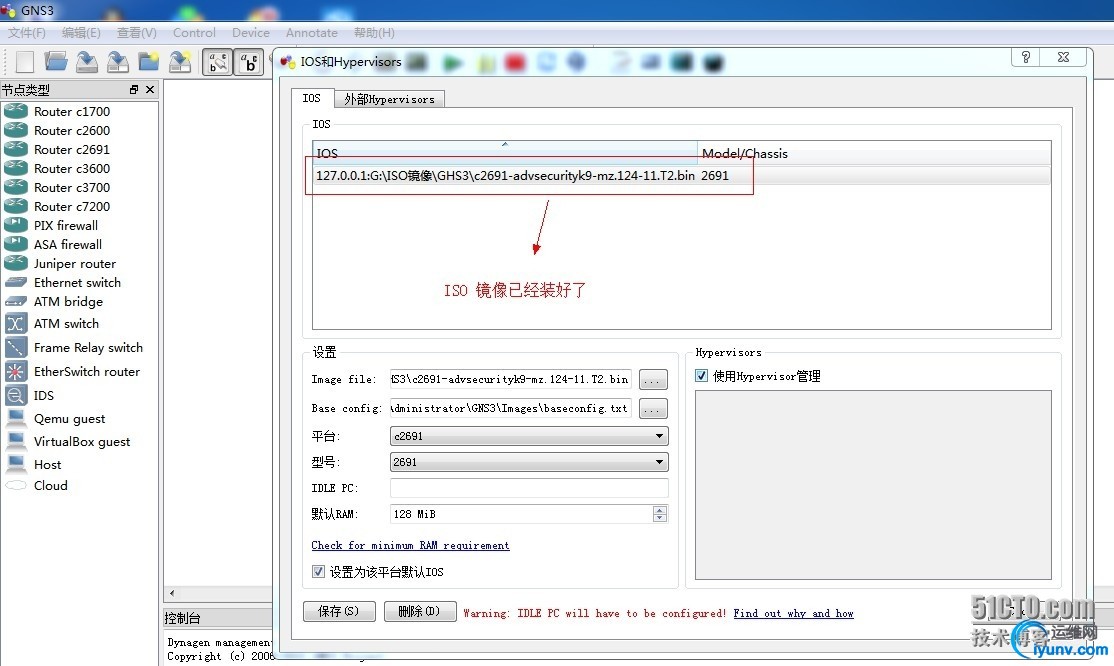Image resolution: width=1114 pixels, height=666 pixels.
Task: Click the 保存(S) button
Action: click(x=339, y=611)
